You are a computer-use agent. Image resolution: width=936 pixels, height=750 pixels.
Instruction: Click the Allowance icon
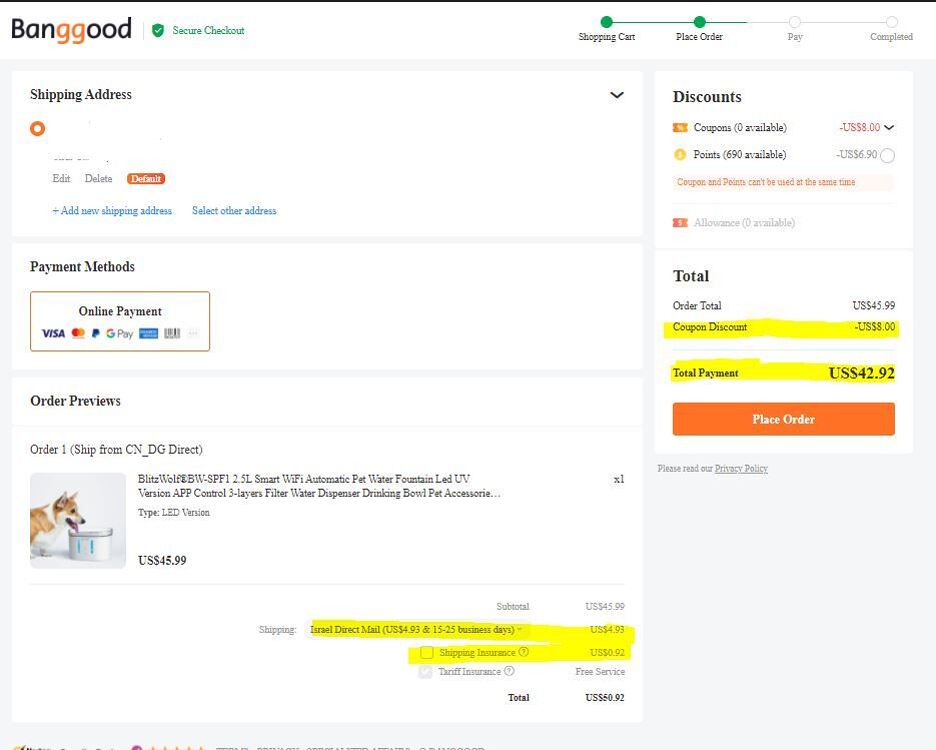[680, 222]
